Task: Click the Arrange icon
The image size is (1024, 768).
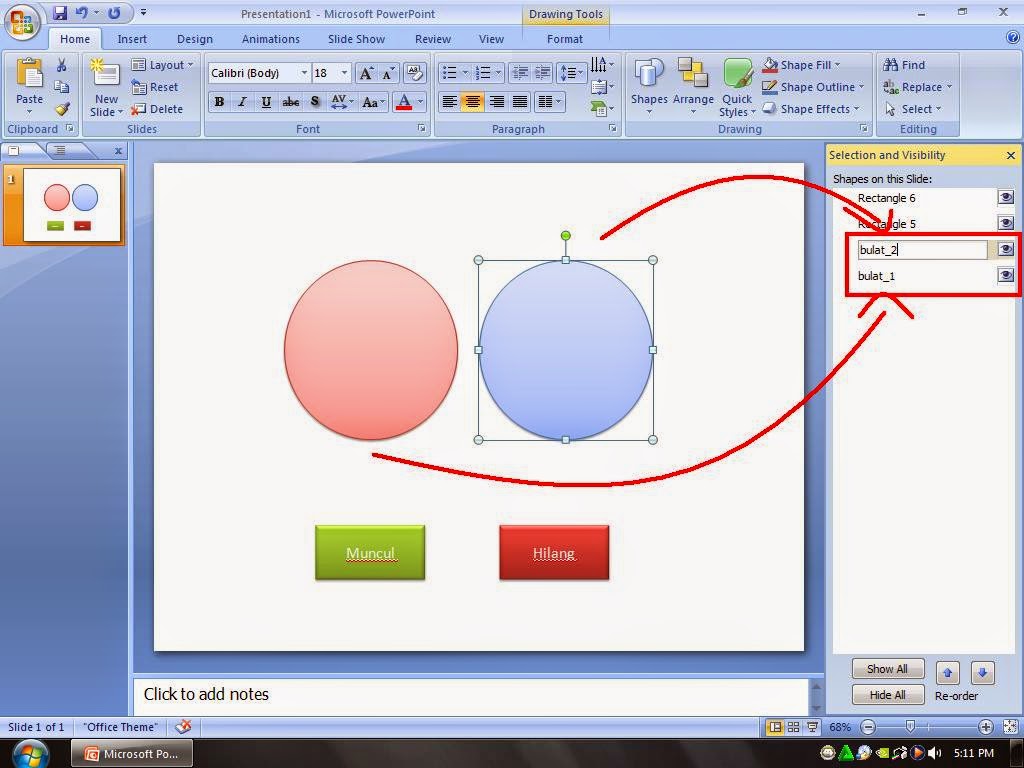Action: [694, 85]
